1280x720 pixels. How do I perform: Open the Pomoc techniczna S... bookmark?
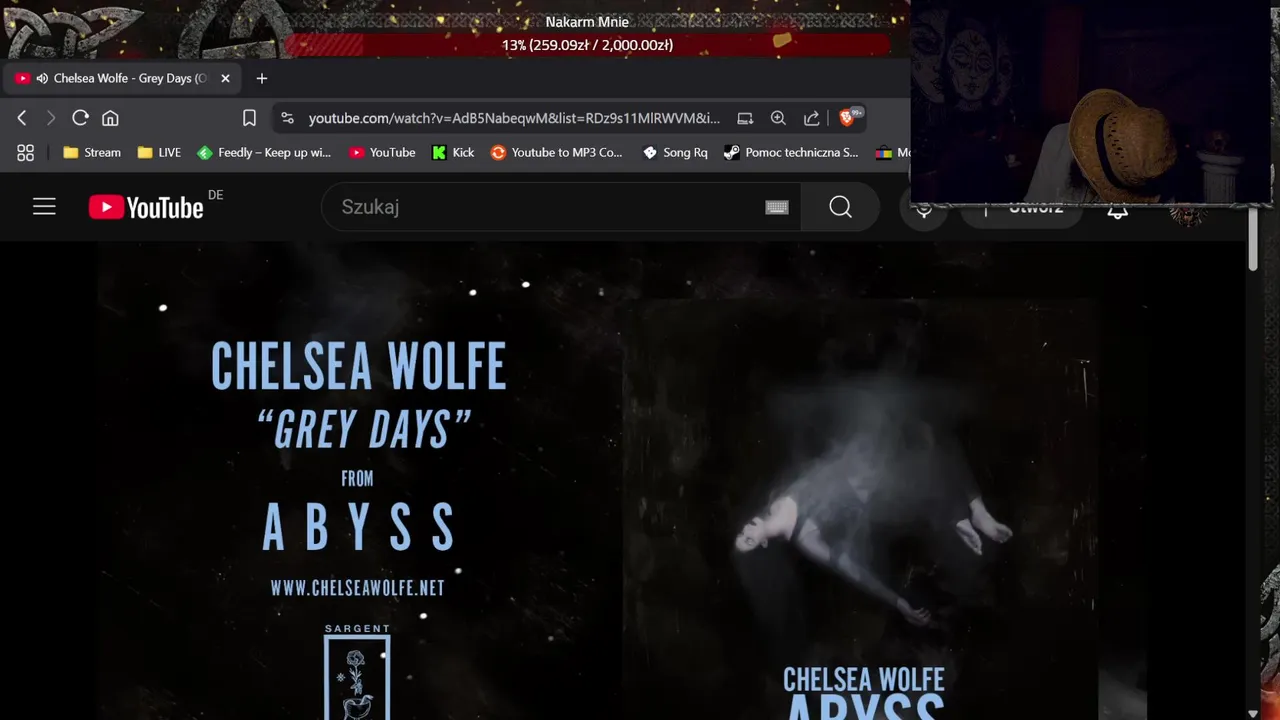[x=791, y=152]
